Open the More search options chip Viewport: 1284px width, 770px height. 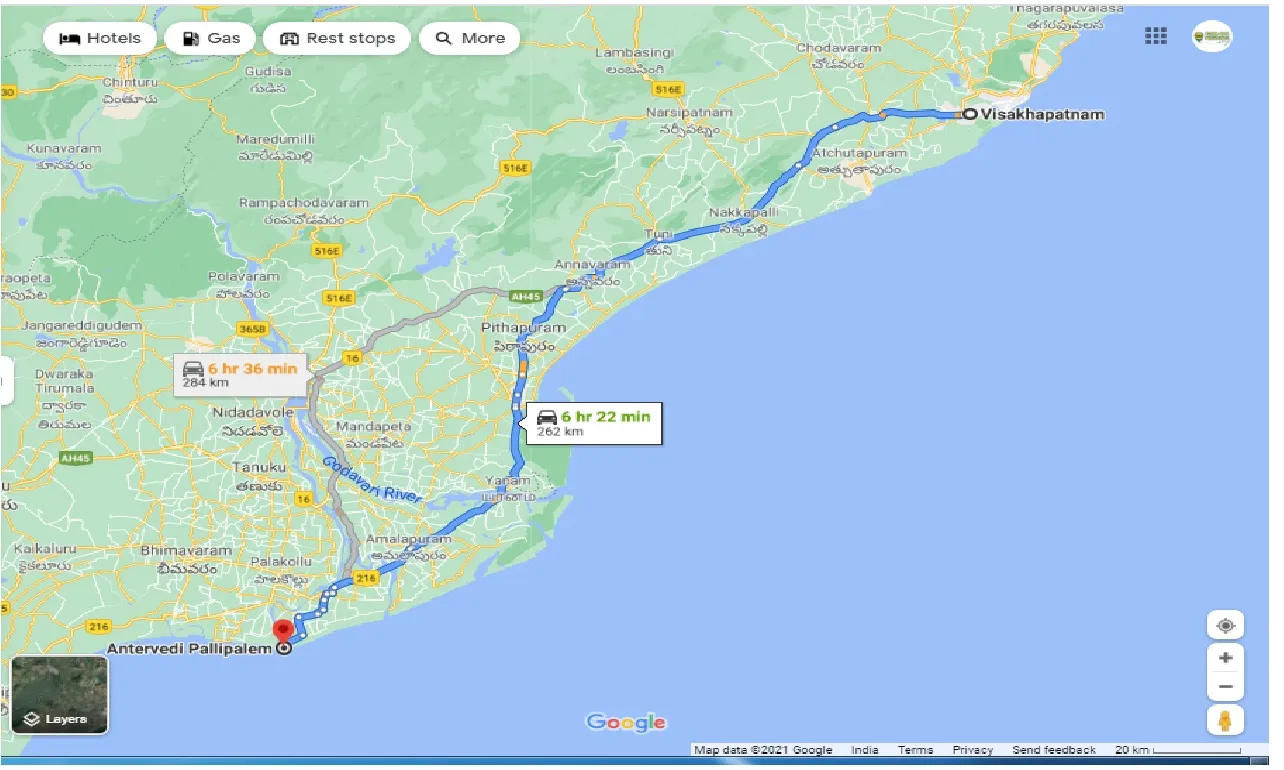[x=470, y=38]
